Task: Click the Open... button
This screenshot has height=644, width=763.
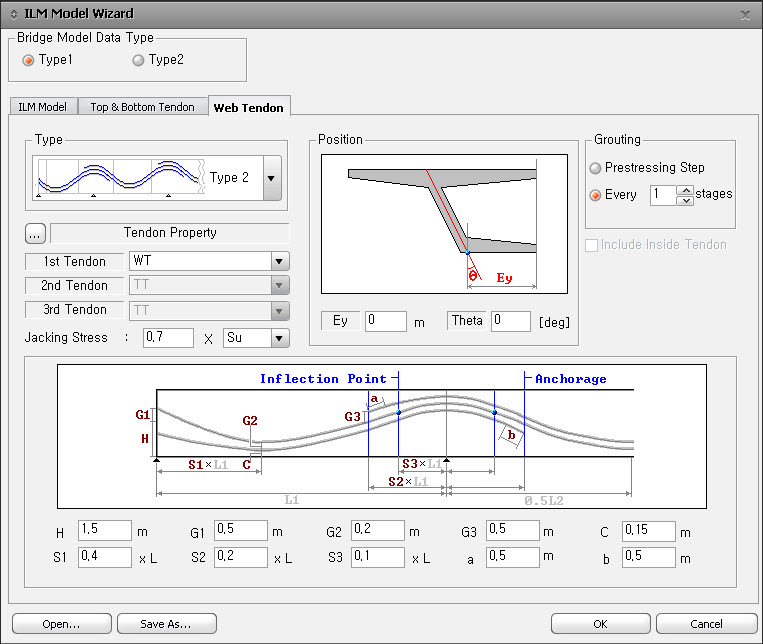Action: pyautogui.click(x=61, y=624)
